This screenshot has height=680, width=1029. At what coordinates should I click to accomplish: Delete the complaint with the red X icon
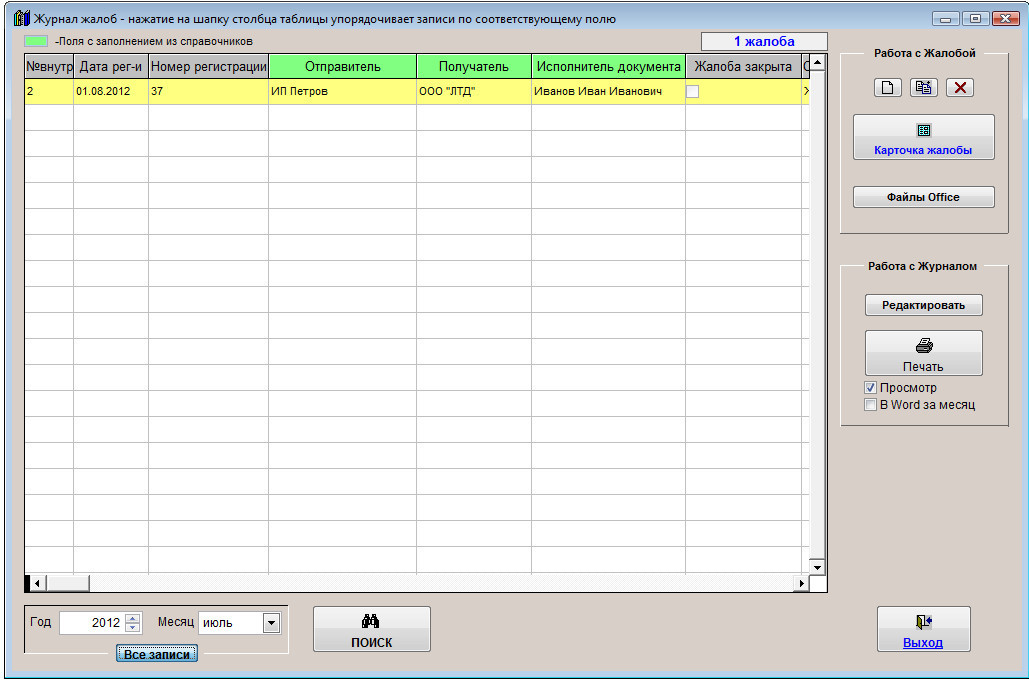click(959, 87)
